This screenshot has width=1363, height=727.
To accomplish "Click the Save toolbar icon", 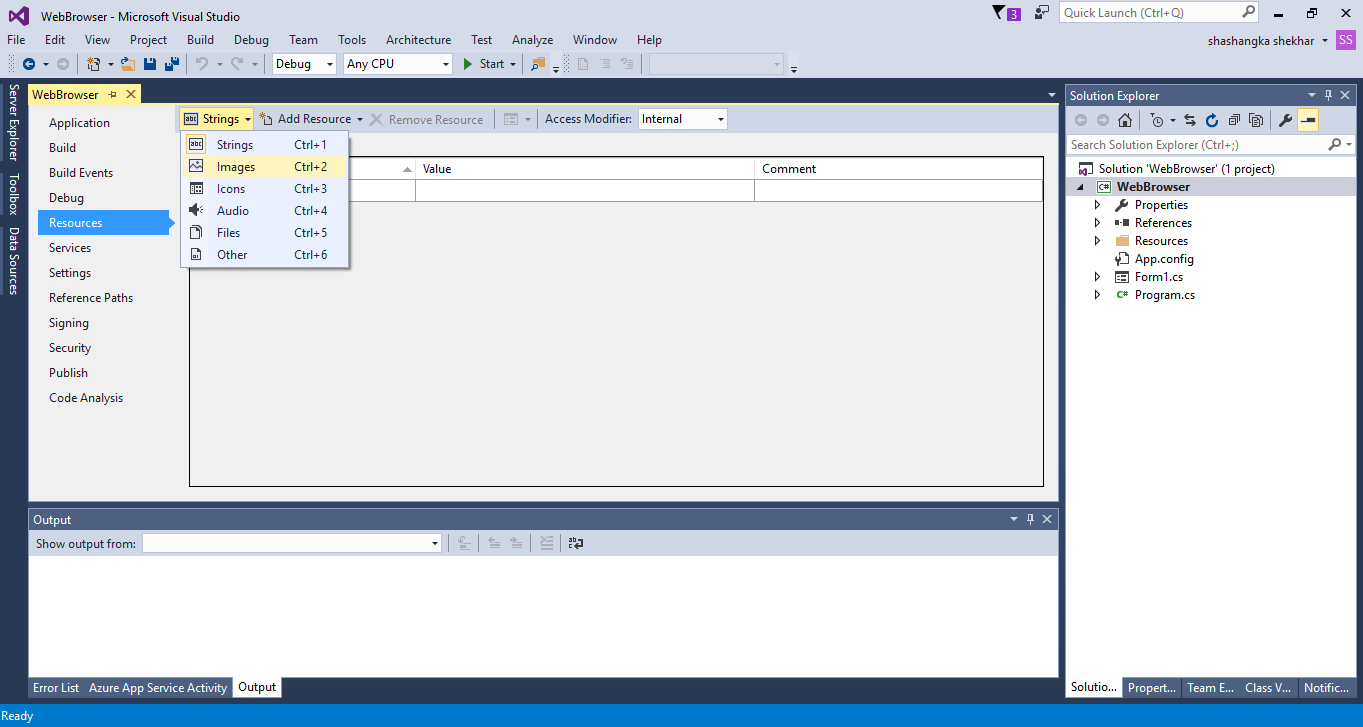I will pyautogui.click(x=150, y=64).
